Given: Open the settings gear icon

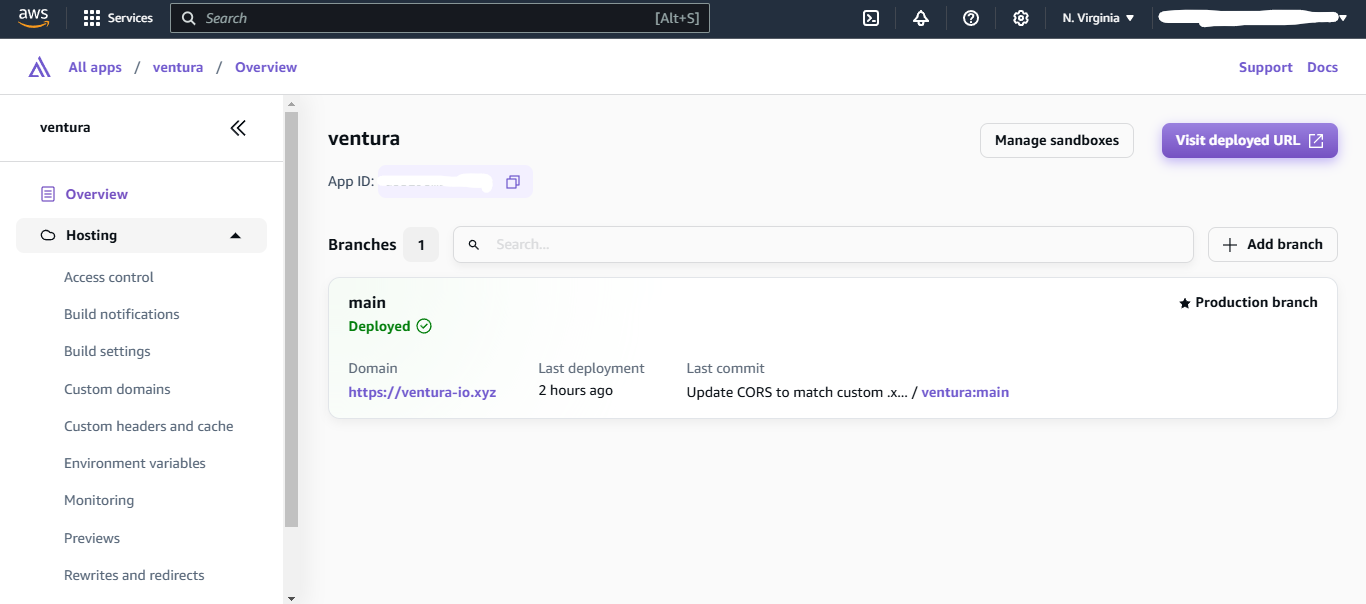Looking at the screenshot, I should 1021,18.
